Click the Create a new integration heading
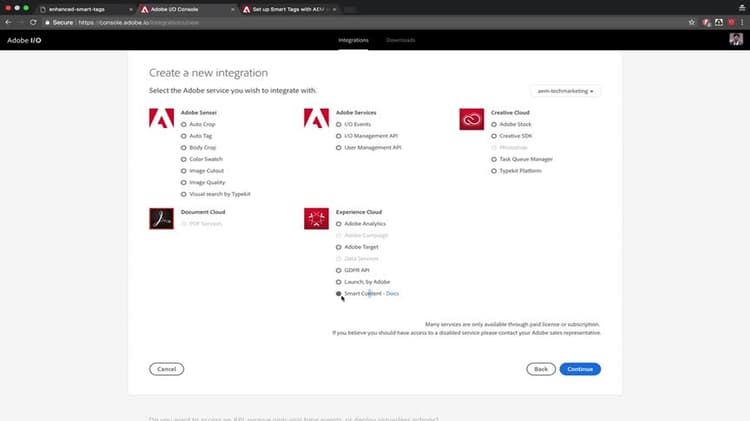Image resolution: width=750 pixels, height=421 pixels. [x=209, y=73]
